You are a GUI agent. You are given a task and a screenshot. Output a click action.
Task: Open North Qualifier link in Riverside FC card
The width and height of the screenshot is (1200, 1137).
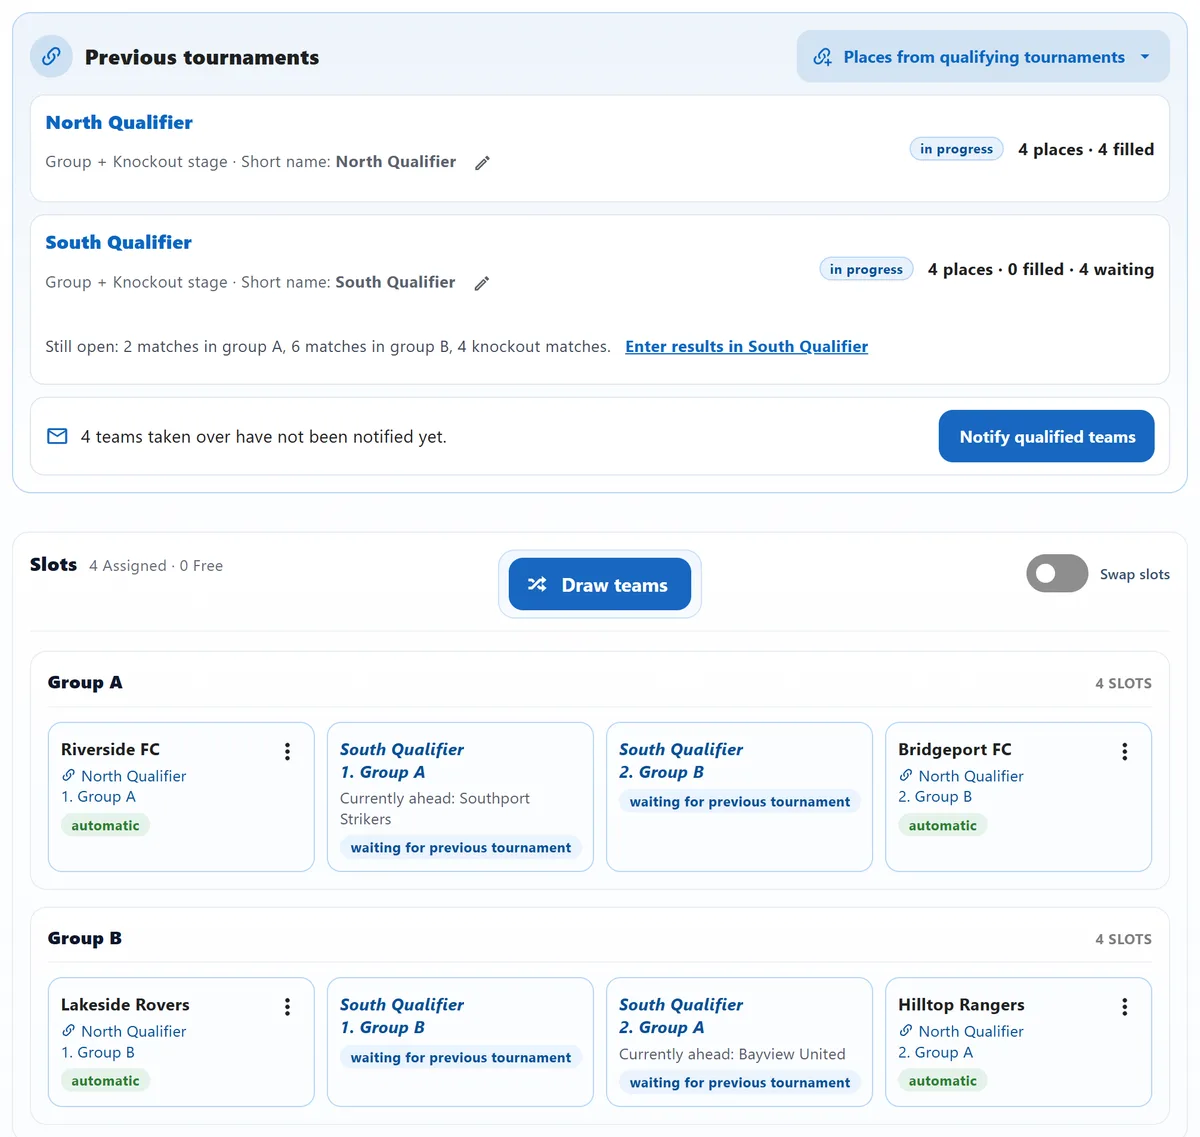coord(134,776)
